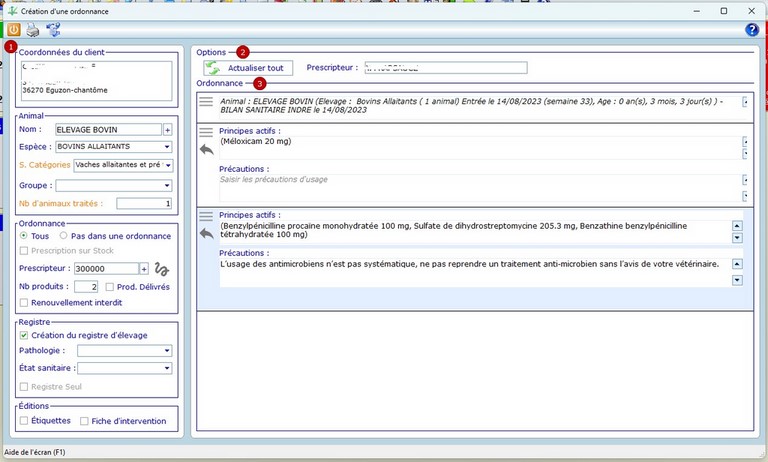Tick the 'Fiche d'intervention' checkbox
The image size is (768, 462).
85,421
